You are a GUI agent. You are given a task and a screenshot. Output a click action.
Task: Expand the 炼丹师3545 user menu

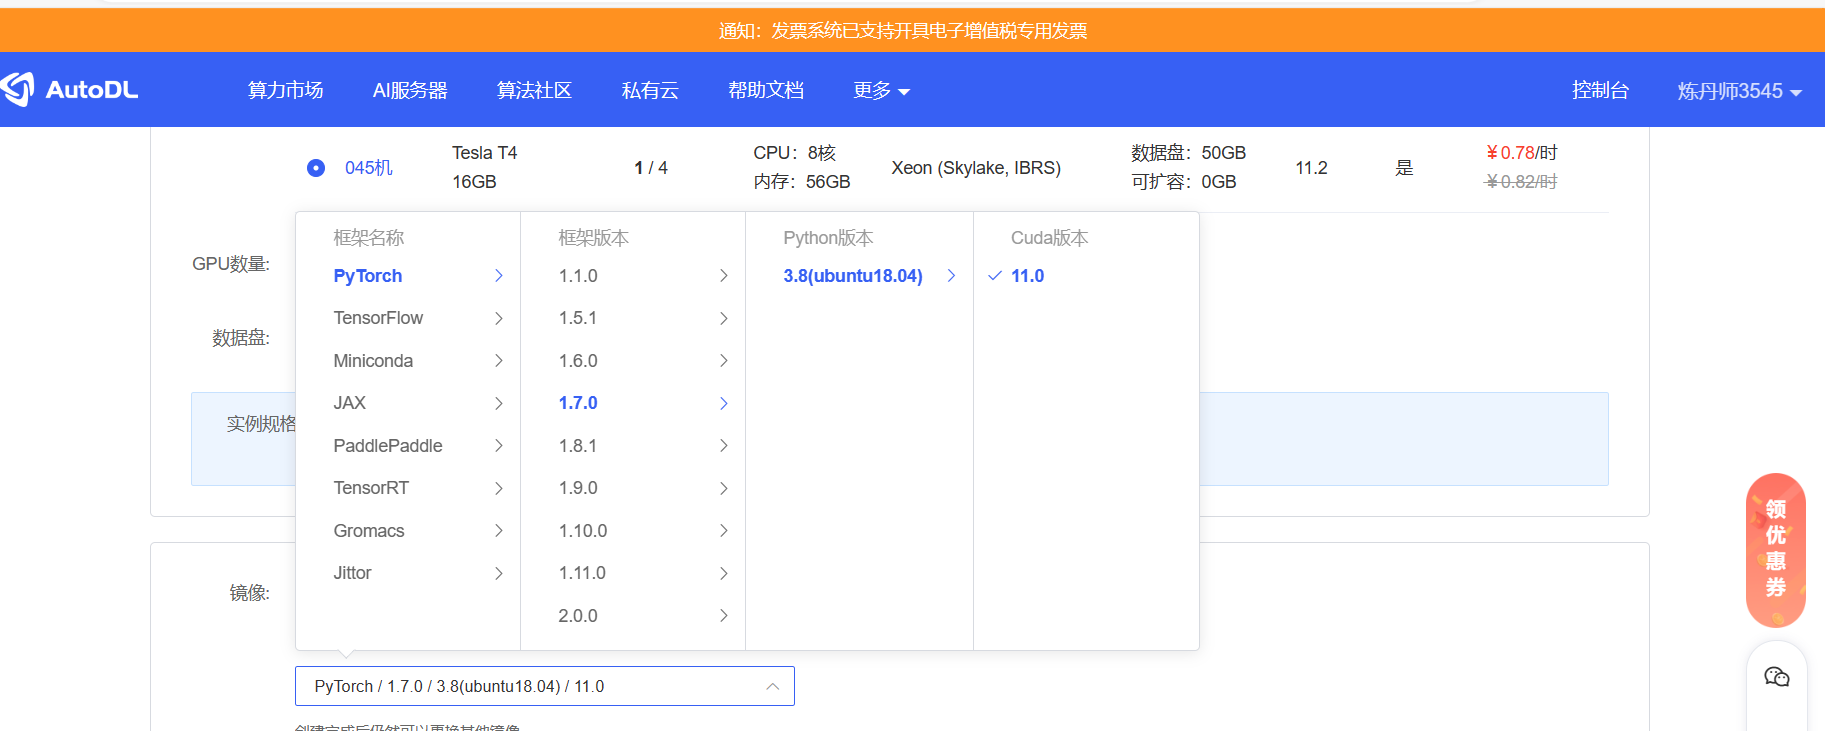[1739, 91]
